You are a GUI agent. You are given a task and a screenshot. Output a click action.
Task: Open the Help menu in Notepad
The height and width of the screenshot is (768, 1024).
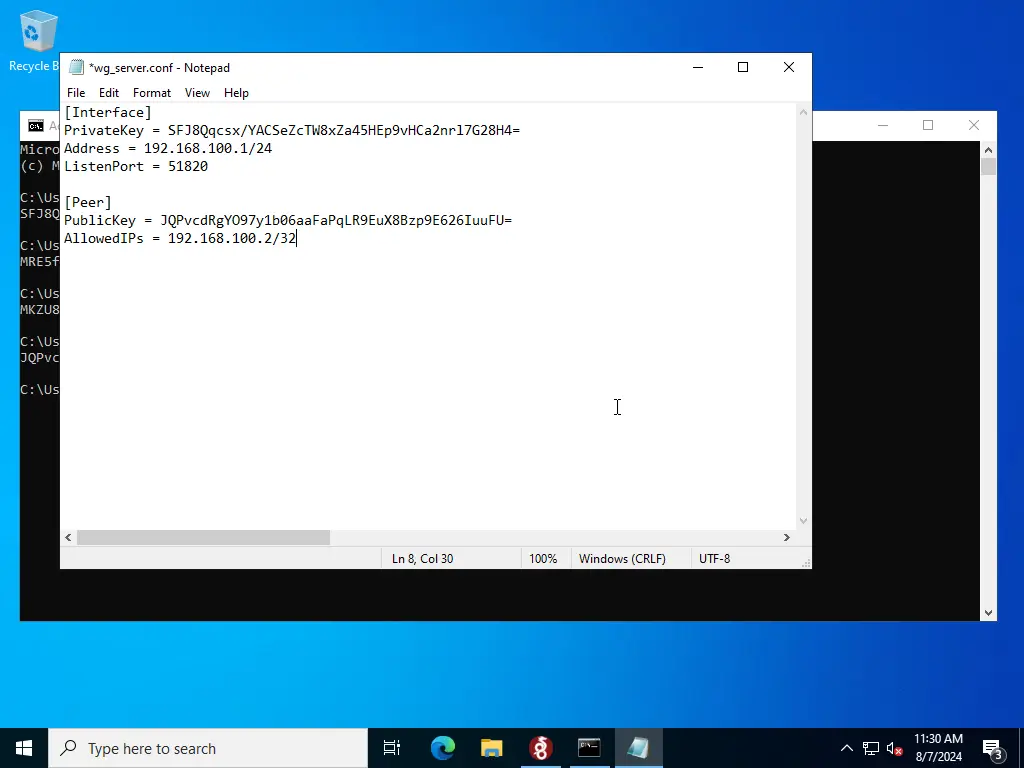[x=236, y=93]
